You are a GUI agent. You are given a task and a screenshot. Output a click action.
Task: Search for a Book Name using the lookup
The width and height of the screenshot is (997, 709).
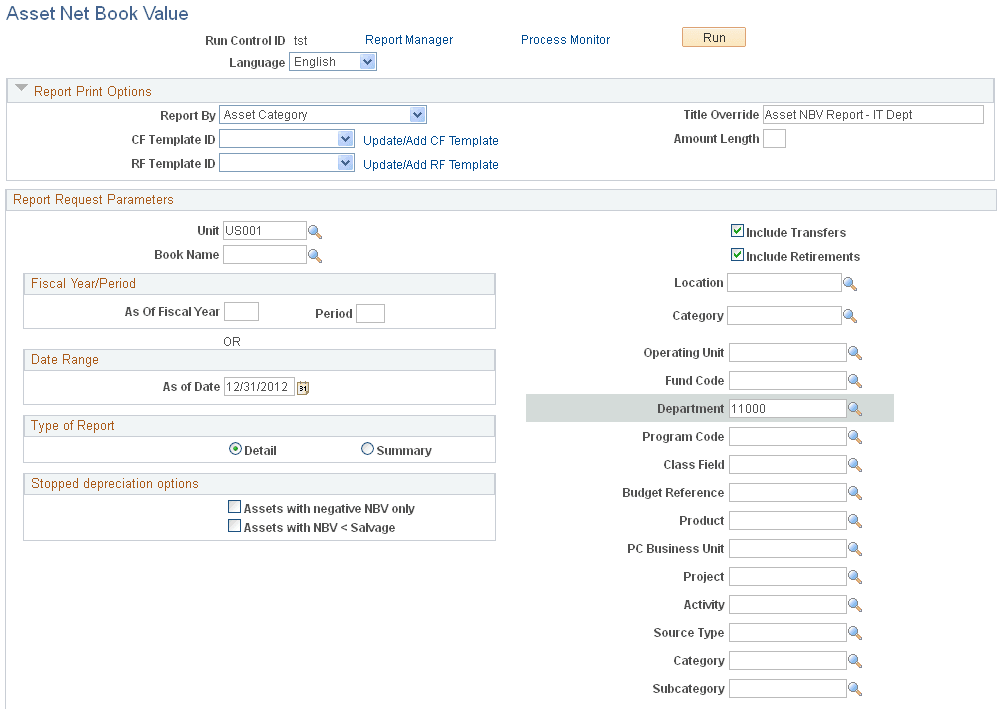tap(315, 254)
